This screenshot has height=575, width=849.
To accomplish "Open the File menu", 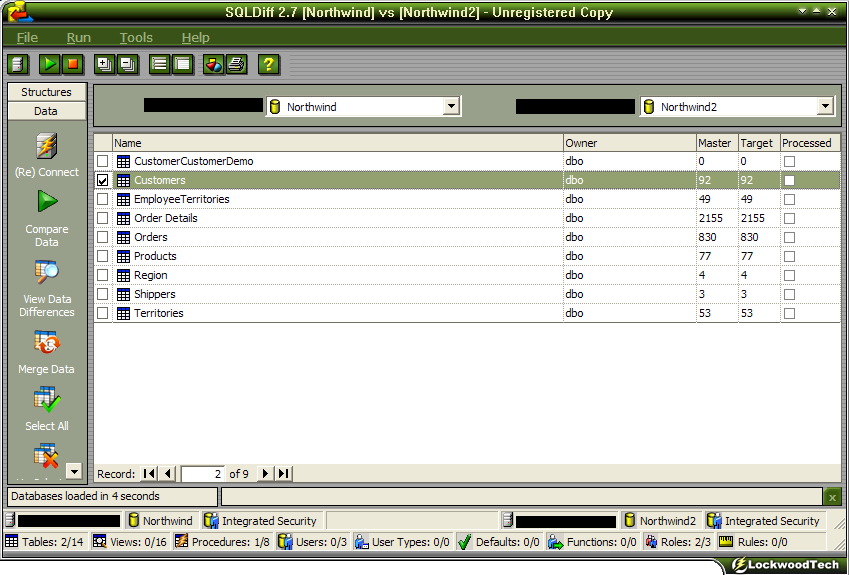I will (x=27, y=37).
